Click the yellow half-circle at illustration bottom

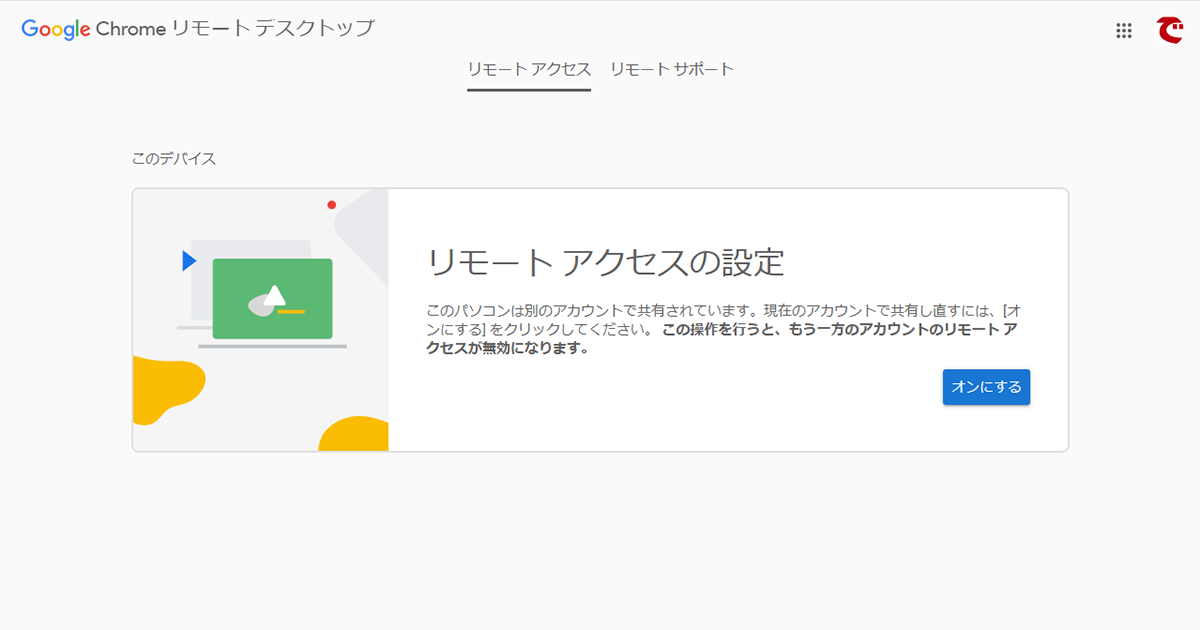tap(355, 433)
